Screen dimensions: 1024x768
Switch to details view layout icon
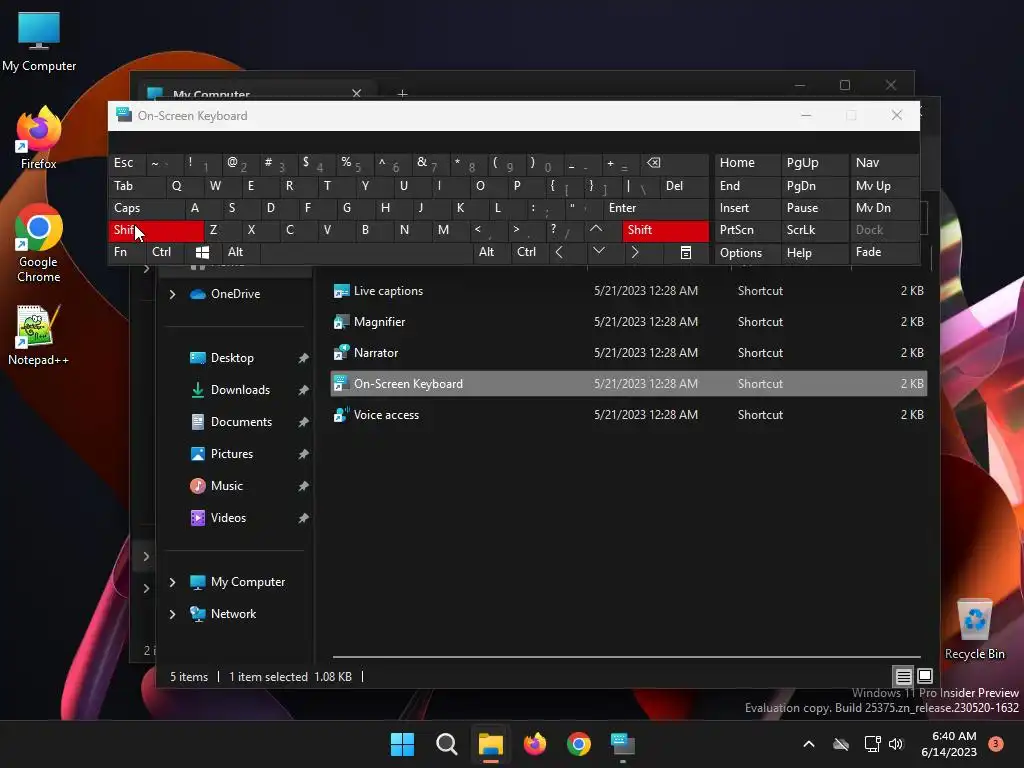(x=903, y=676)
